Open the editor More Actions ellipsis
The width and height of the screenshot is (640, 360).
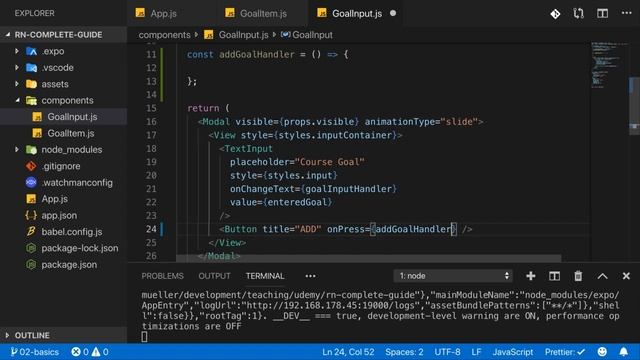click(x=627, y=13)
